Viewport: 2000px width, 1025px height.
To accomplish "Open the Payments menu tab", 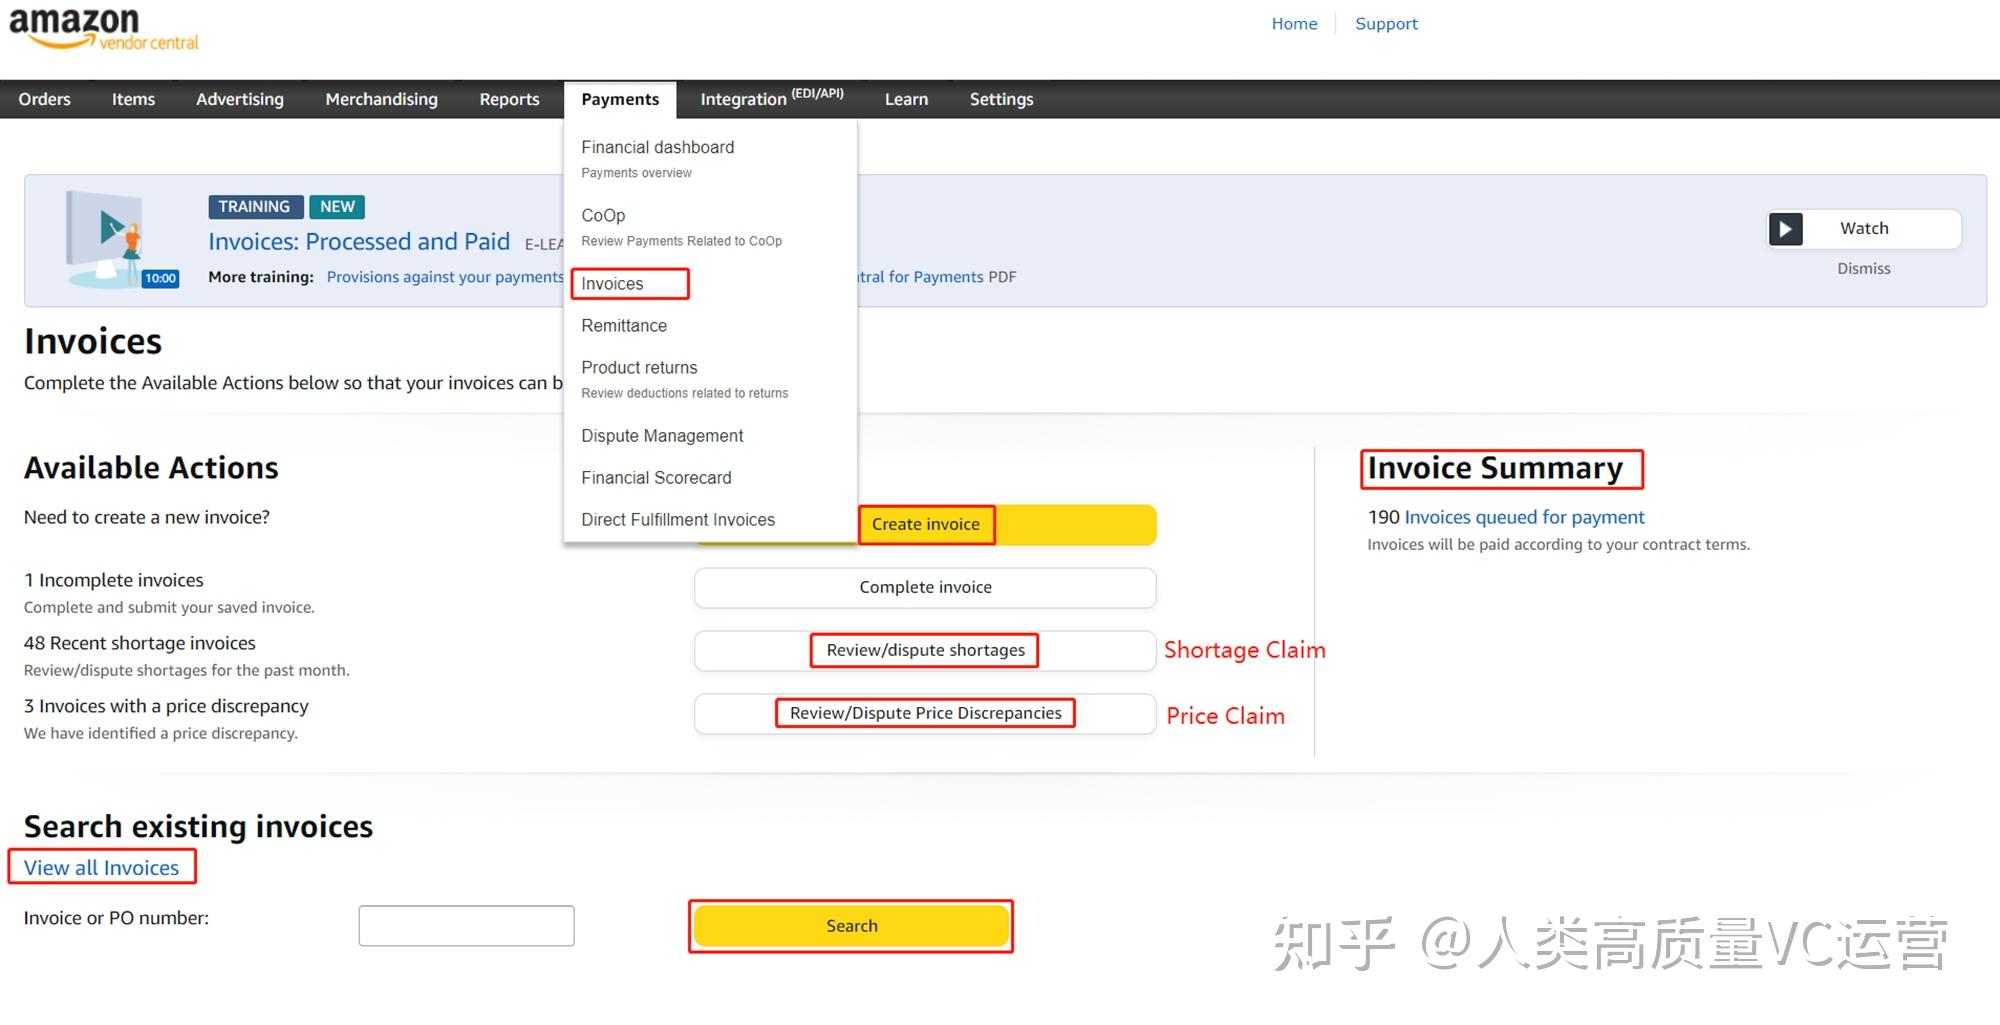I will pos(620,99).
